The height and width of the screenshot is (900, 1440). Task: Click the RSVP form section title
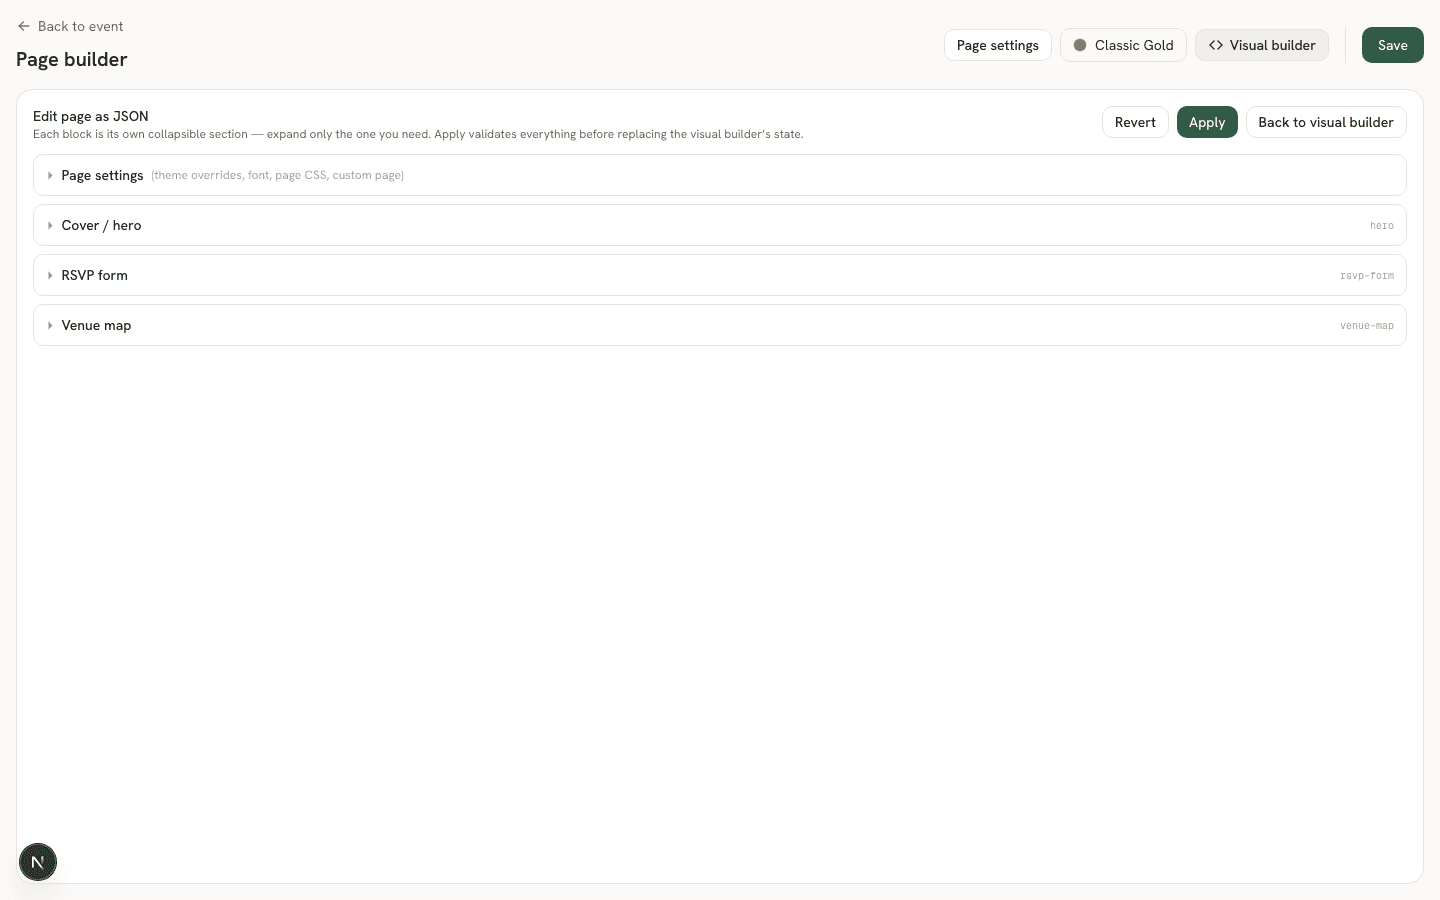(x=94, y=275)
